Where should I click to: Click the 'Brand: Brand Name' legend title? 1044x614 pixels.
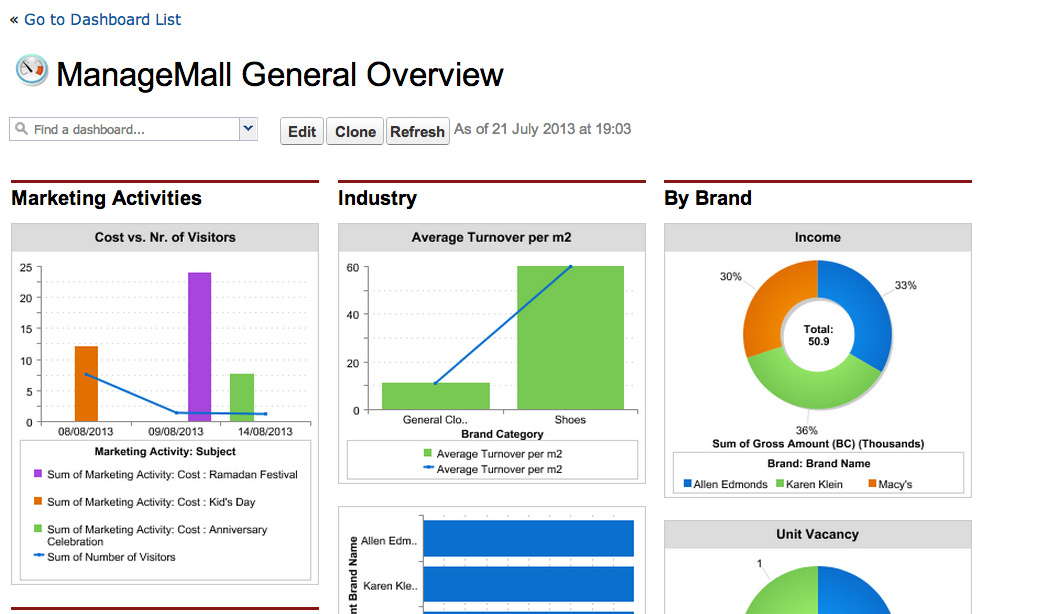[x=818, y=463]
